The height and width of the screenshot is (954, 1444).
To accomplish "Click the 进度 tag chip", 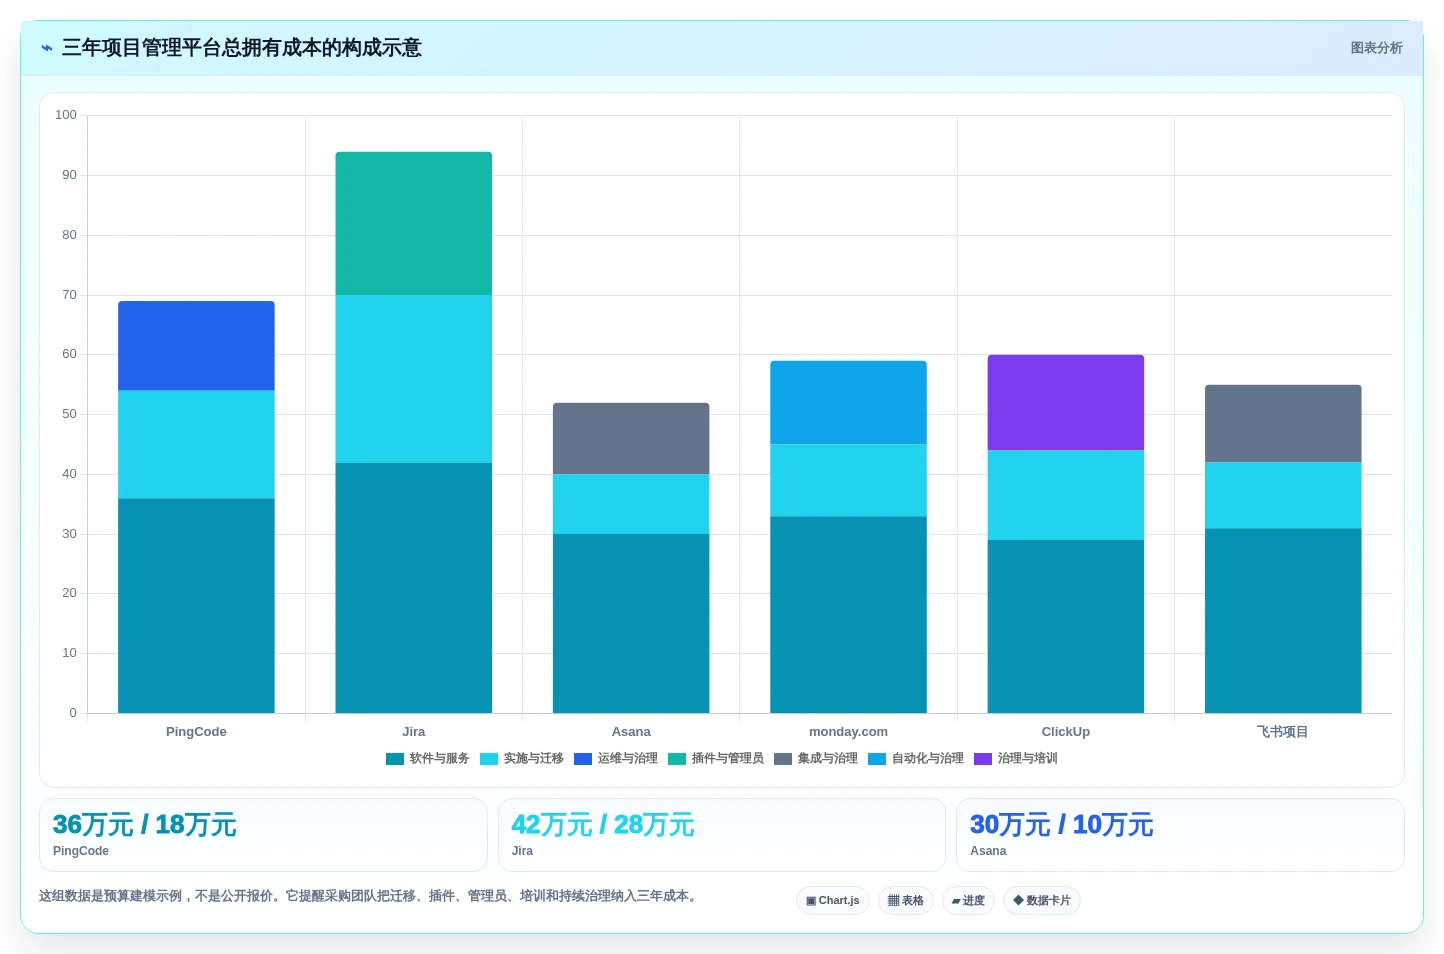I will [x=968, y=901].
